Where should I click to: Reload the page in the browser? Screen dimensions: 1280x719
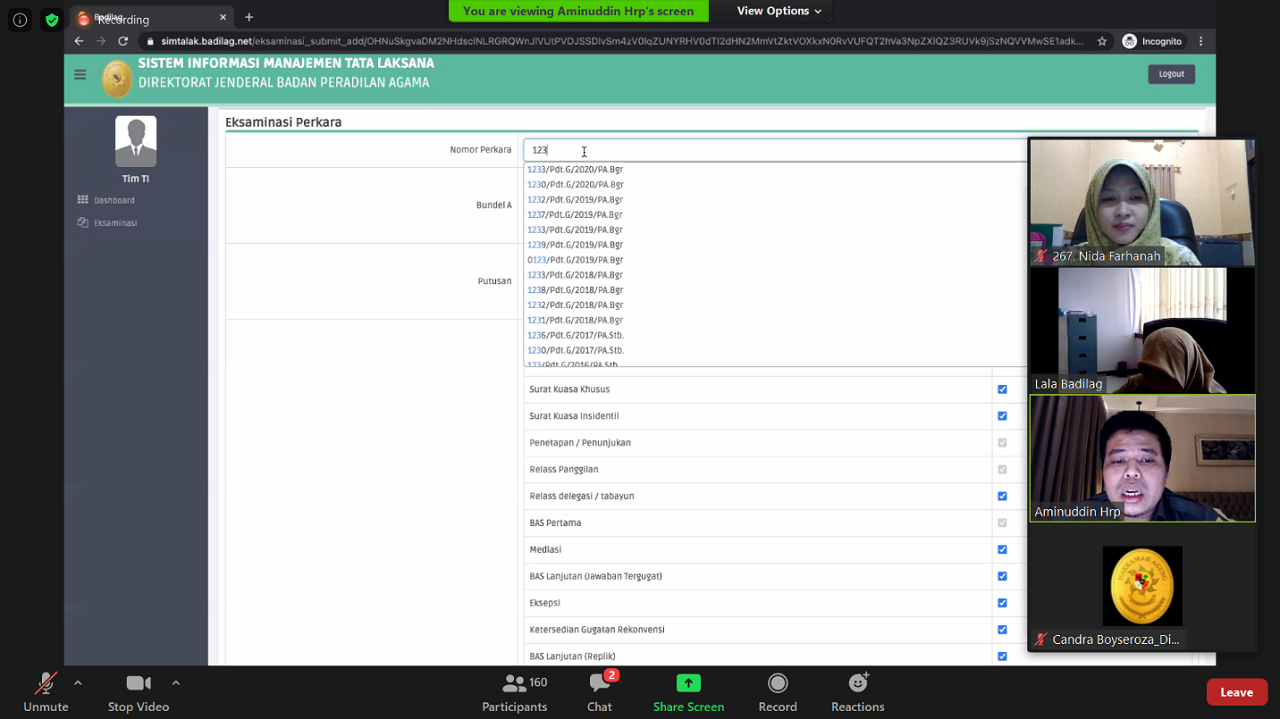123,41
